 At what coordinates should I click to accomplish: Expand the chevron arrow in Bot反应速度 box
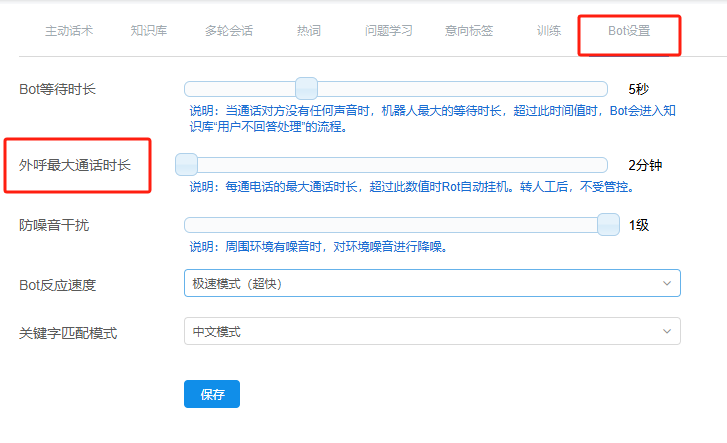tap(667, 284)
